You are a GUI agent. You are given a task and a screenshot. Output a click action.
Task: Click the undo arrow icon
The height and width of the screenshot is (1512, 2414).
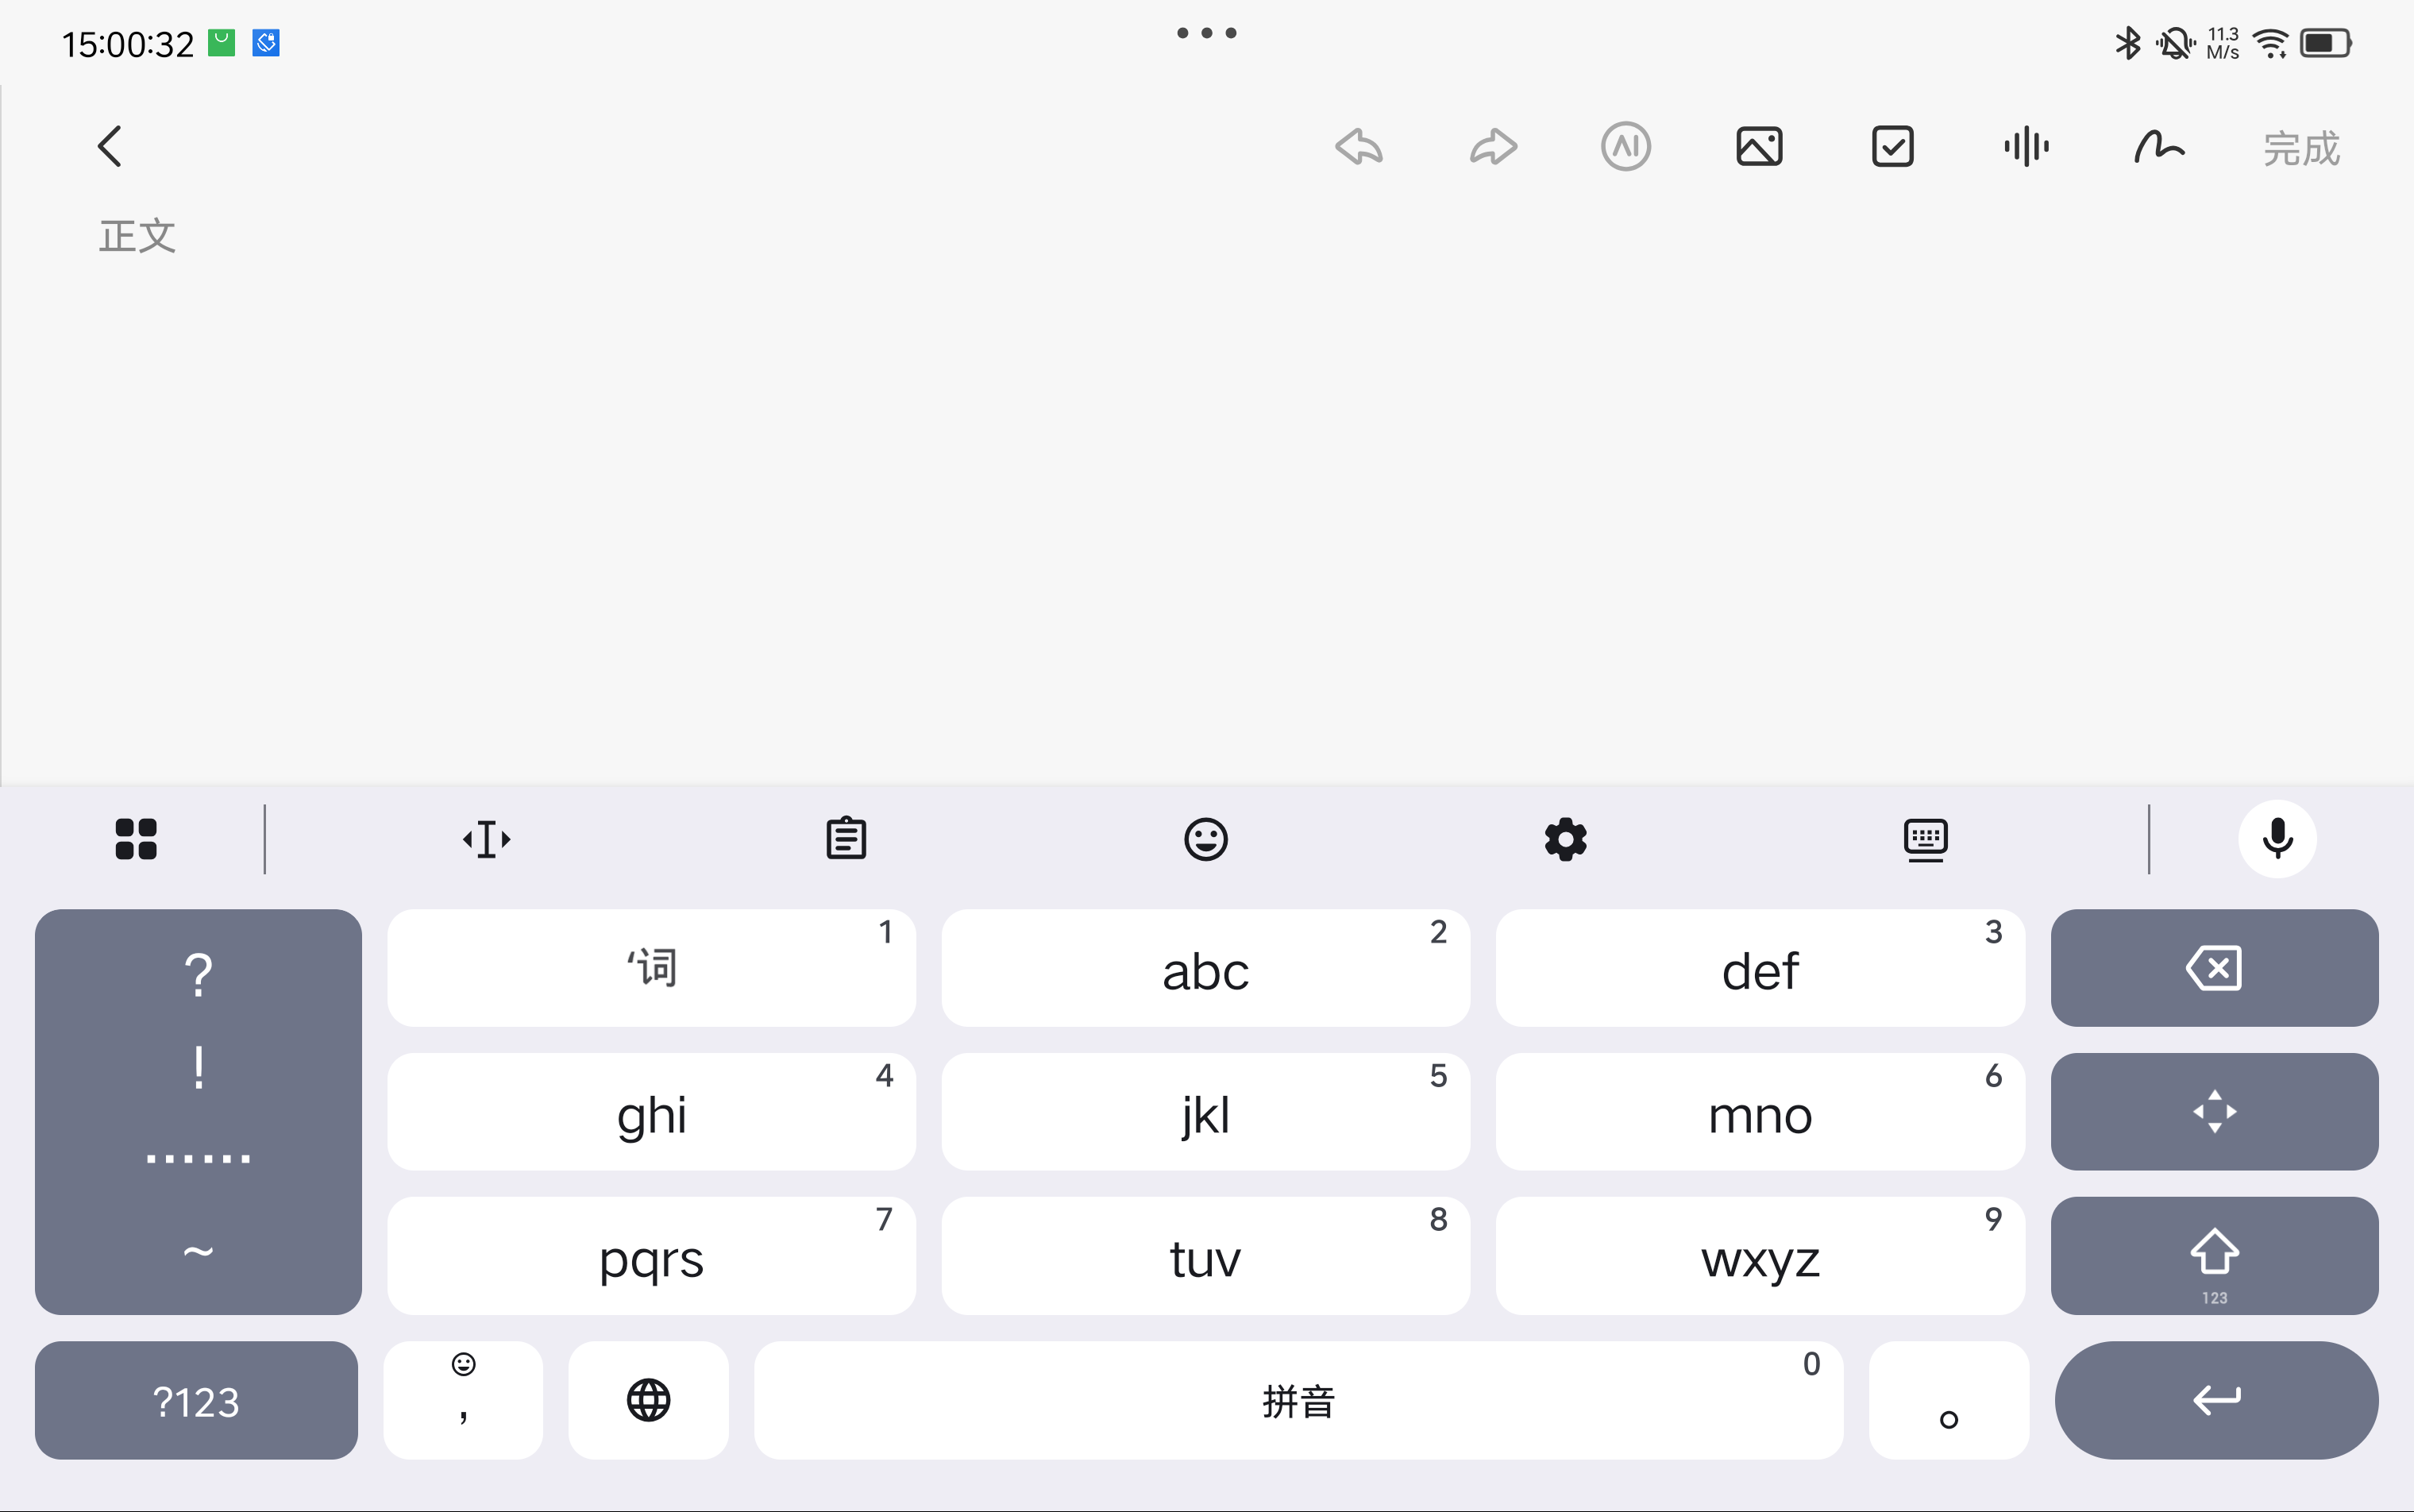(x=1359, y=147)
